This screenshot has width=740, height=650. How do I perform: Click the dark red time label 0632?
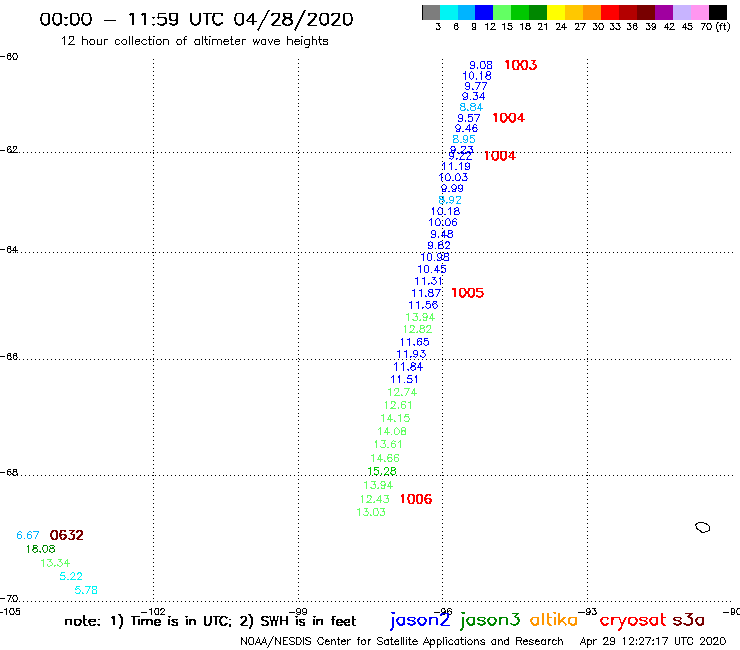coord(67,535)
